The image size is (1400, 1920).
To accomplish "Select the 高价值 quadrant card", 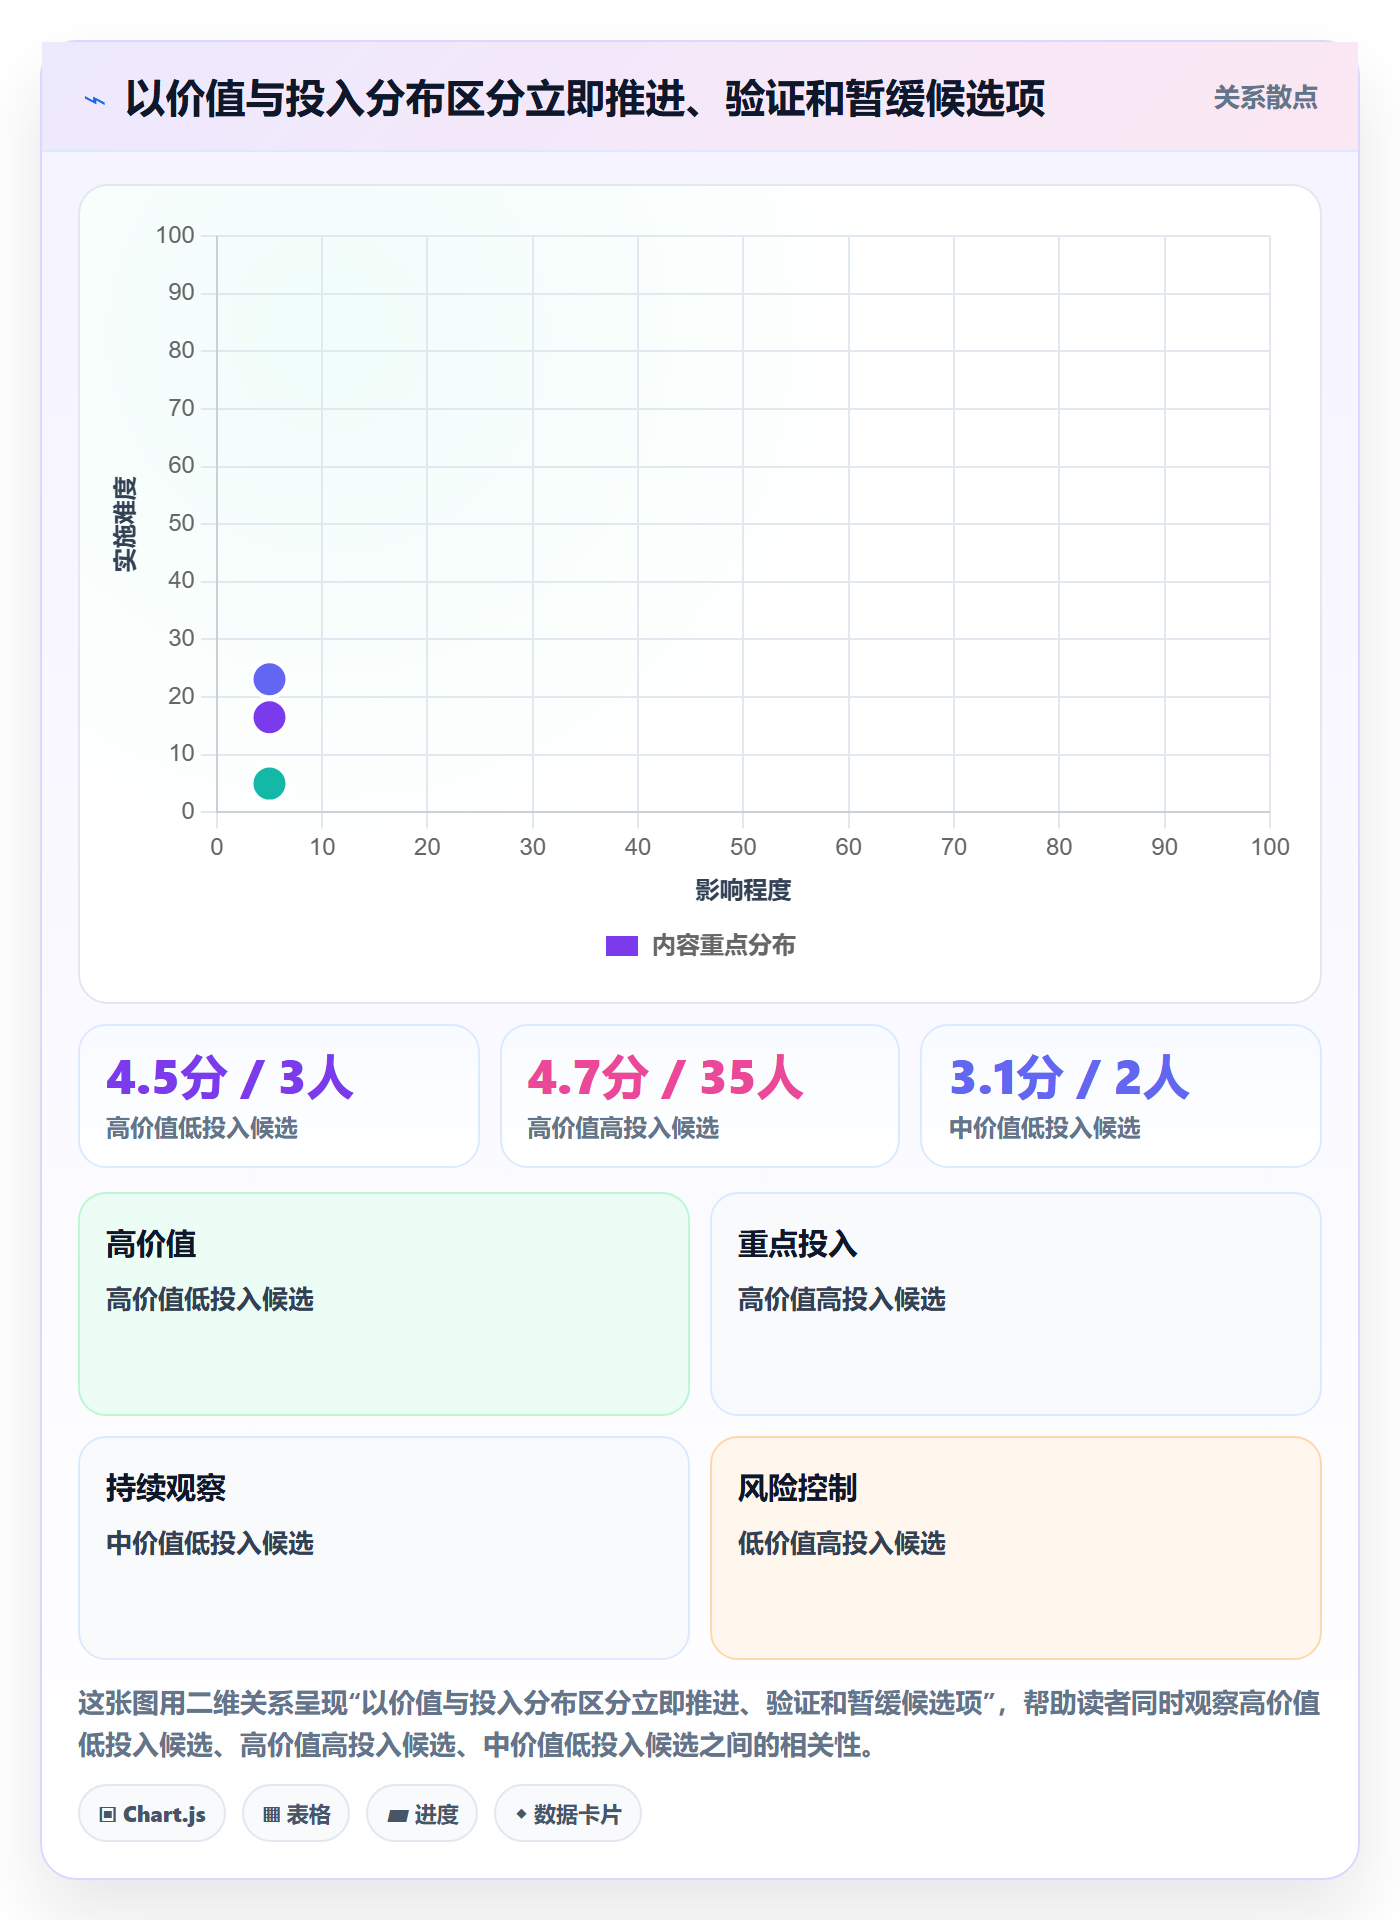I will [384, 1304].
